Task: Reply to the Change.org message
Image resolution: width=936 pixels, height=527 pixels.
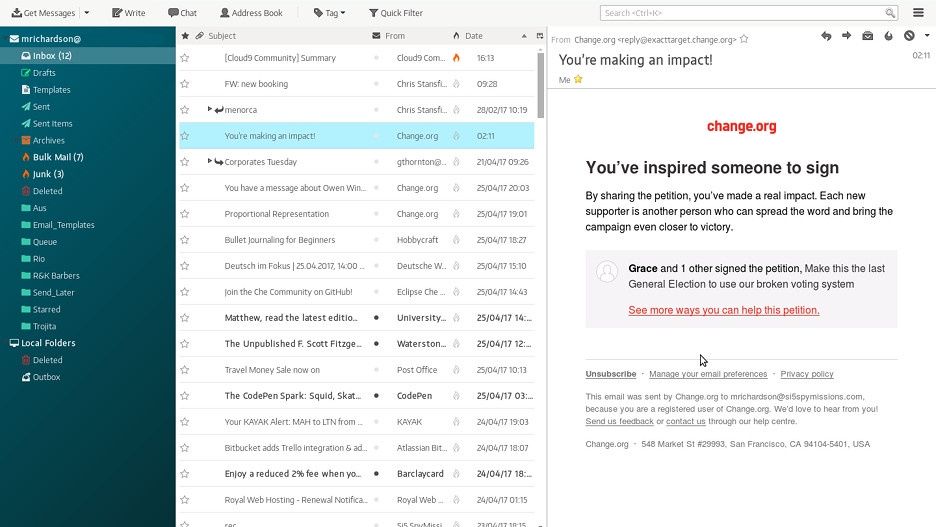Action: pyautogui.click(x=826, y=36)
